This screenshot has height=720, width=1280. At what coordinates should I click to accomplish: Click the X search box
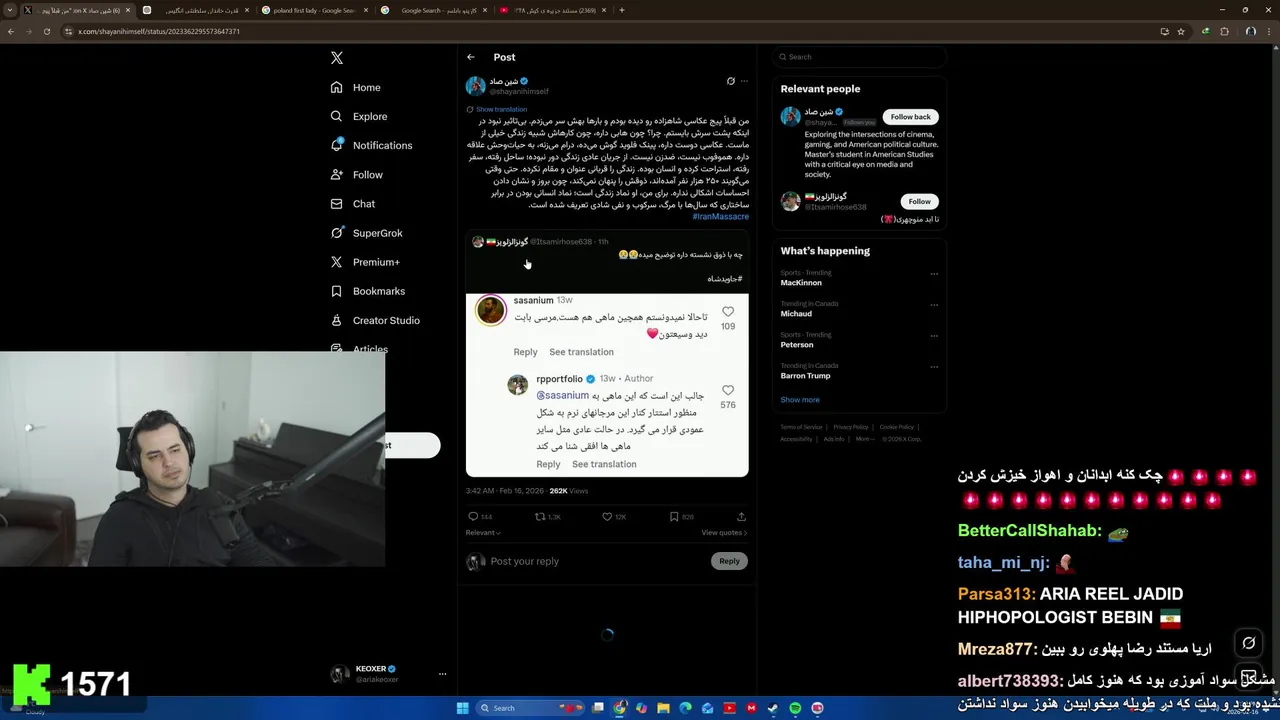pyautogui.click(x=859, y=57)
